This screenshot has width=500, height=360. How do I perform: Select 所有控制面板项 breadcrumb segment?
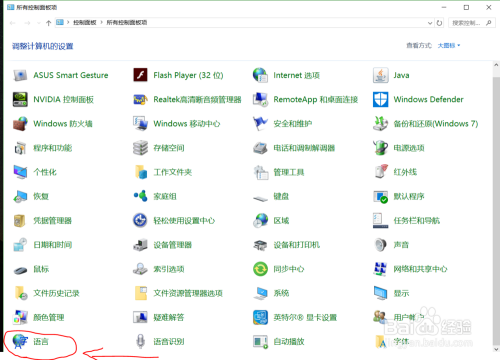point(127,23)
